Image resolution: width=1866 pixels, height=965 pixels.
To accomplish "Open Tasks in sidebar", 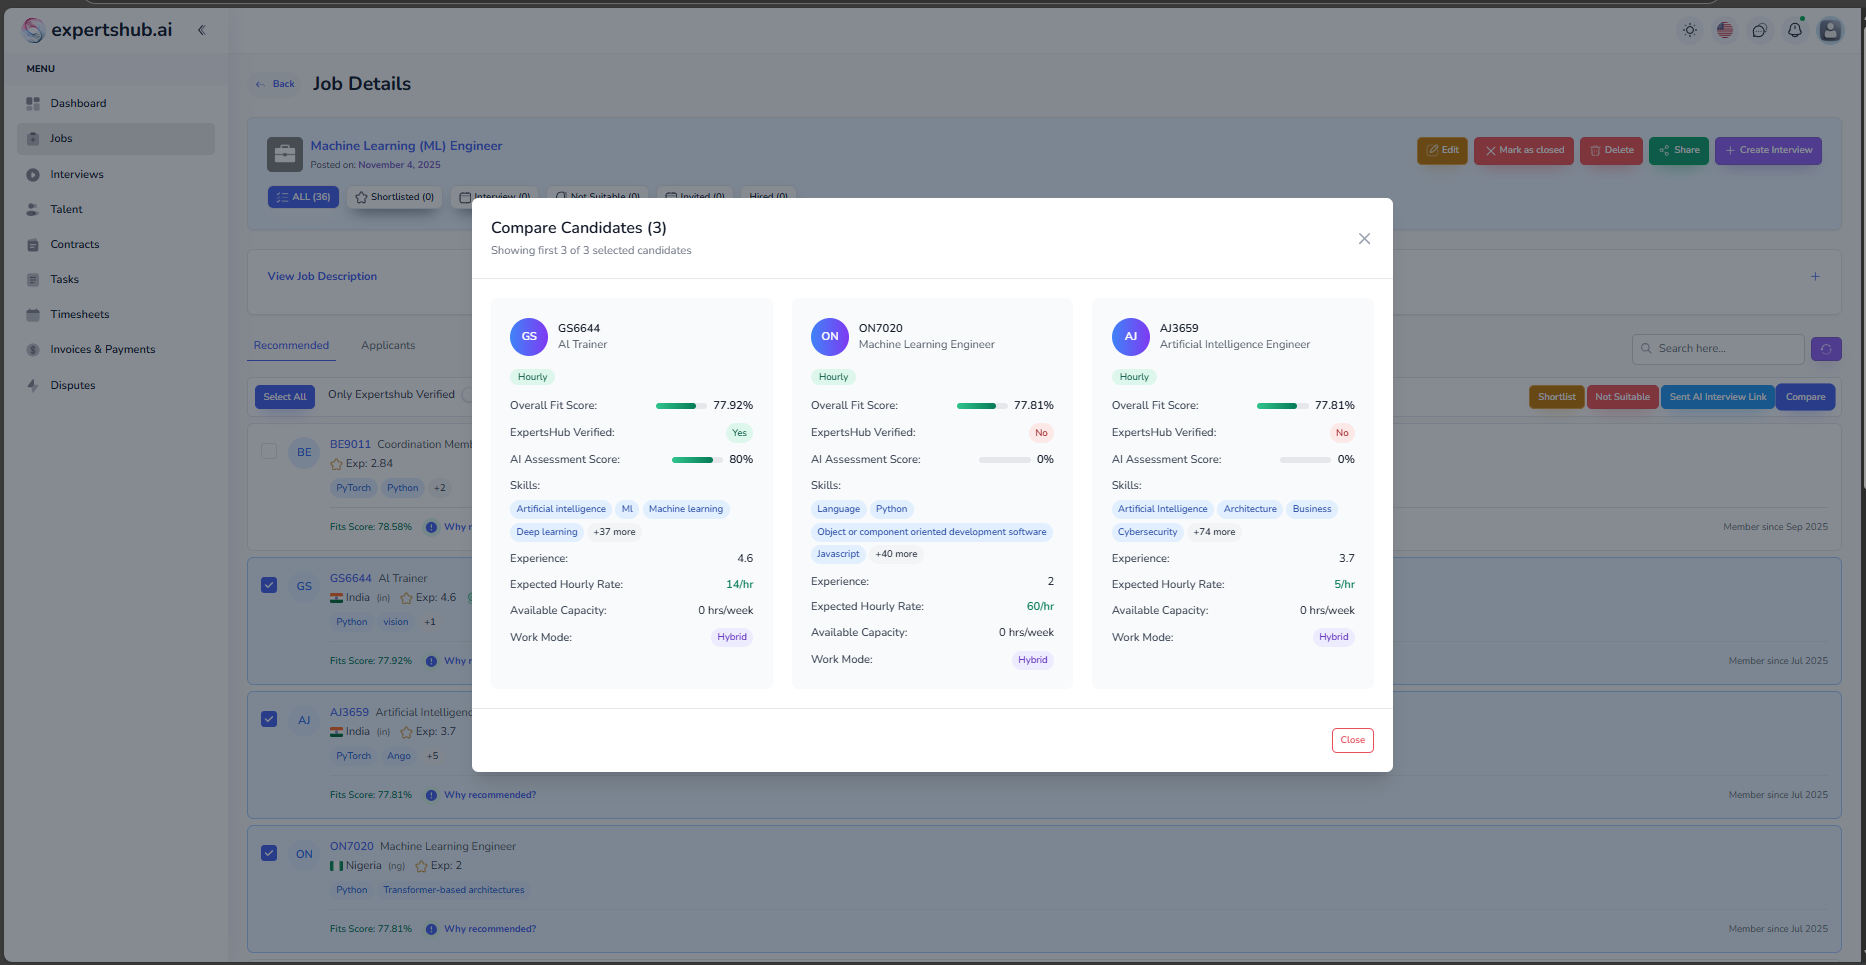I will [x=64, y=279].
